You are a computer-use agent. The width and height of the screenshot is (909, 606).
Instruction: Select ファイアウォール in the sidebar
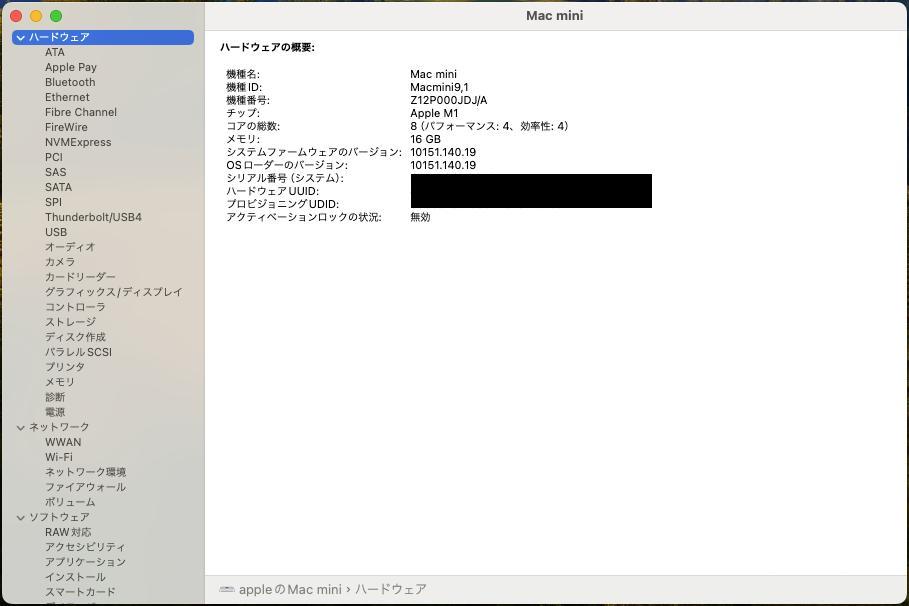coord(86,487)
